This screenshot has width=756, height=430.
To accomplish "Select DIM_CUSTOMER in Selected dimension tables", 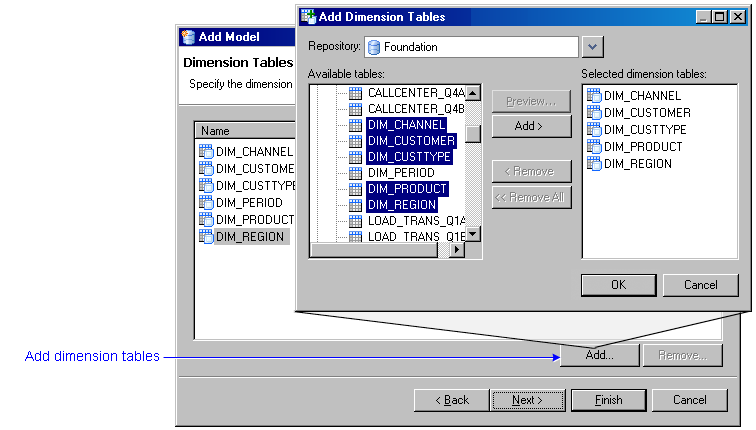I will point(646,113).
